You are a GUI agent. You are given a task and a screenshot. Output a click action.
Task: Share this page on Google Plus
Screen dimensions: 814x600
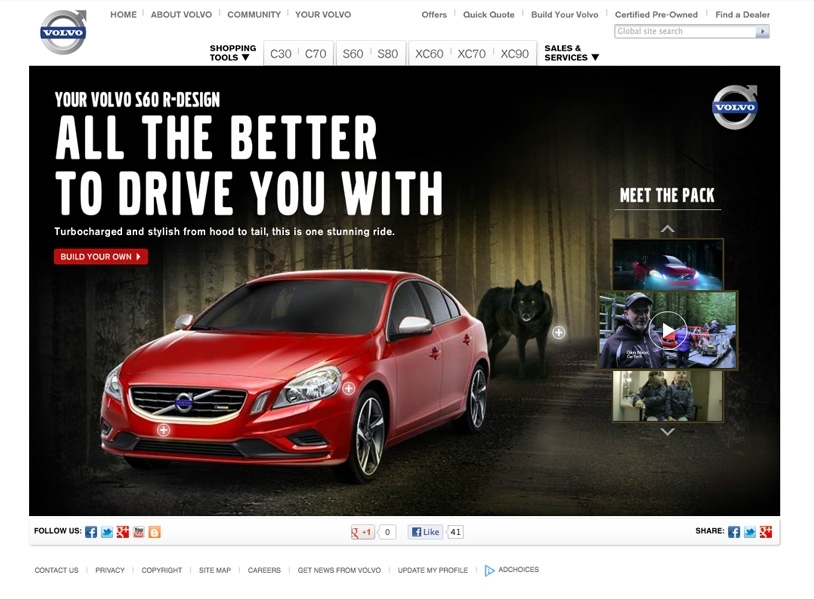point(766,531)
